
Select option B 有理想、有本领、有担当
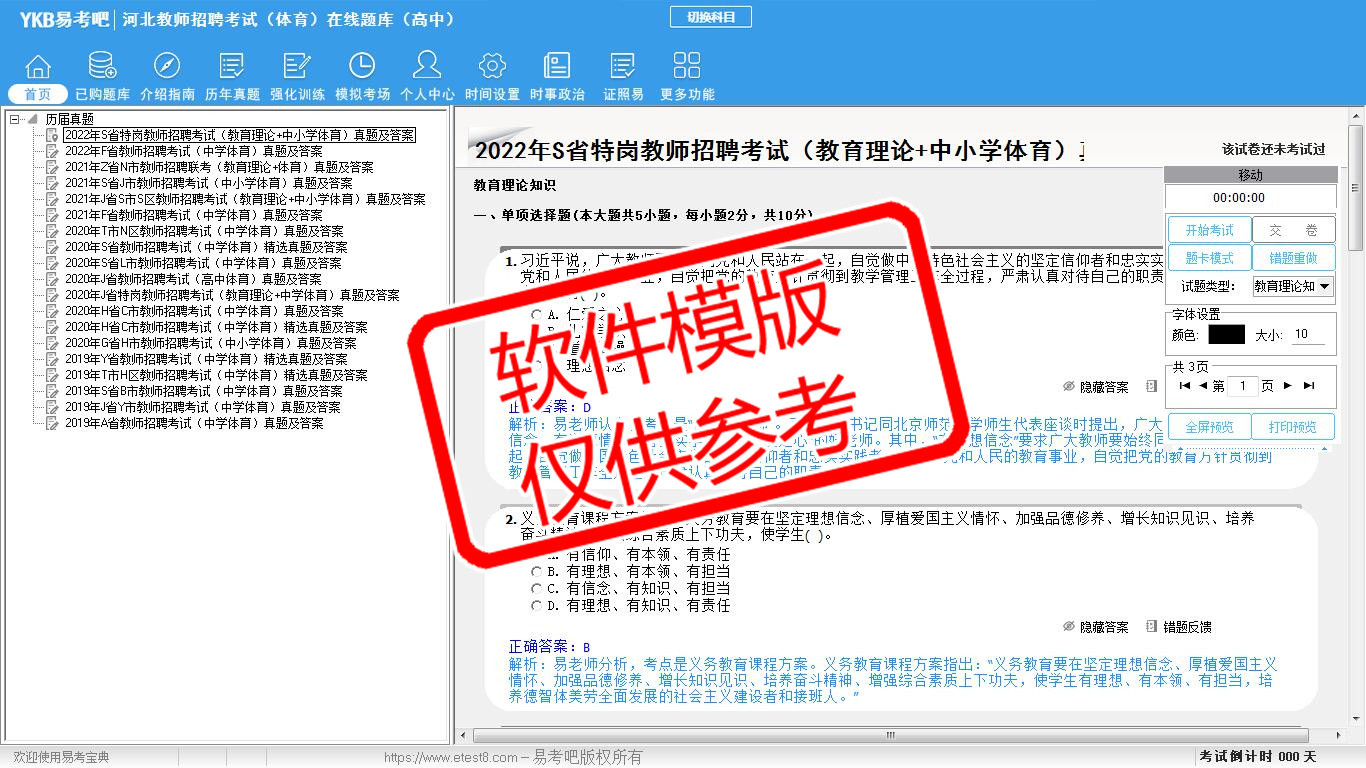[x=537, y=572]
